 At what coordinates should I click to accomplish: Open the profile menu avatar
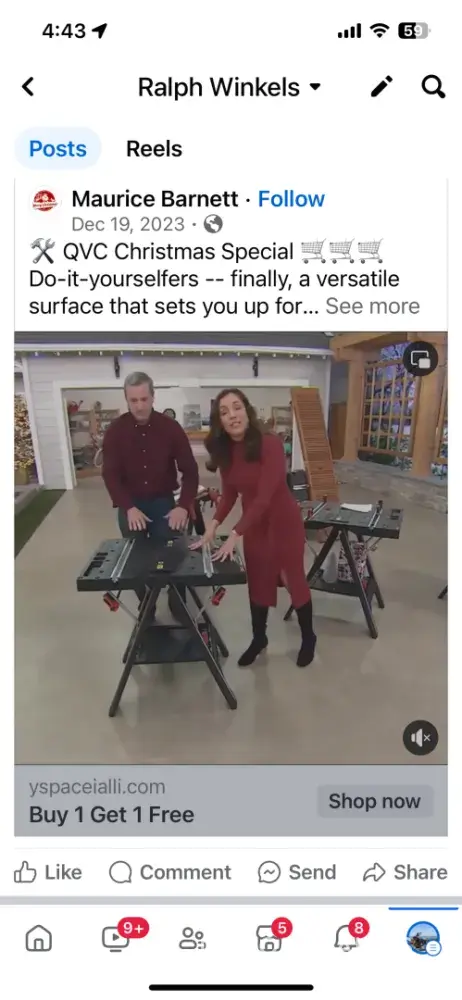tap(423, 938)
